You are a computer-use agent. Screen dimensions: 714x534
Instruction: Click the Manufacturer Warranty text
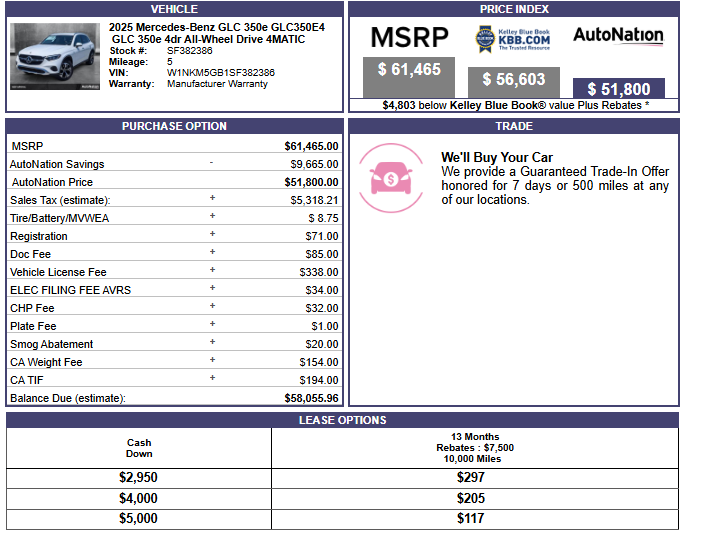point(217,84)
